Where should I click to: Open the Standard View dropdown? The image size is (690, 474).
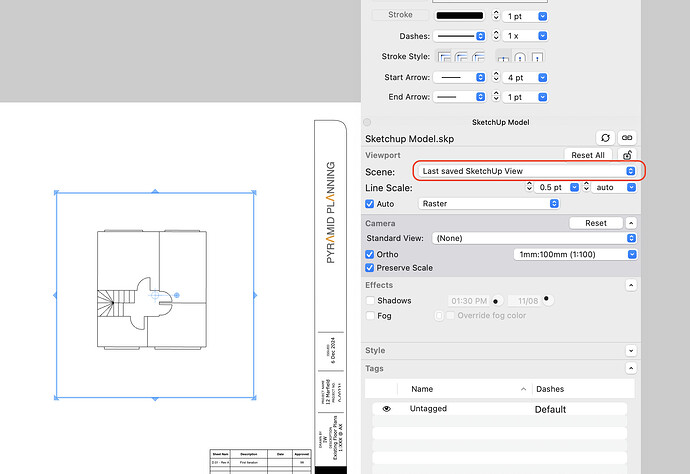click(534, 238)
